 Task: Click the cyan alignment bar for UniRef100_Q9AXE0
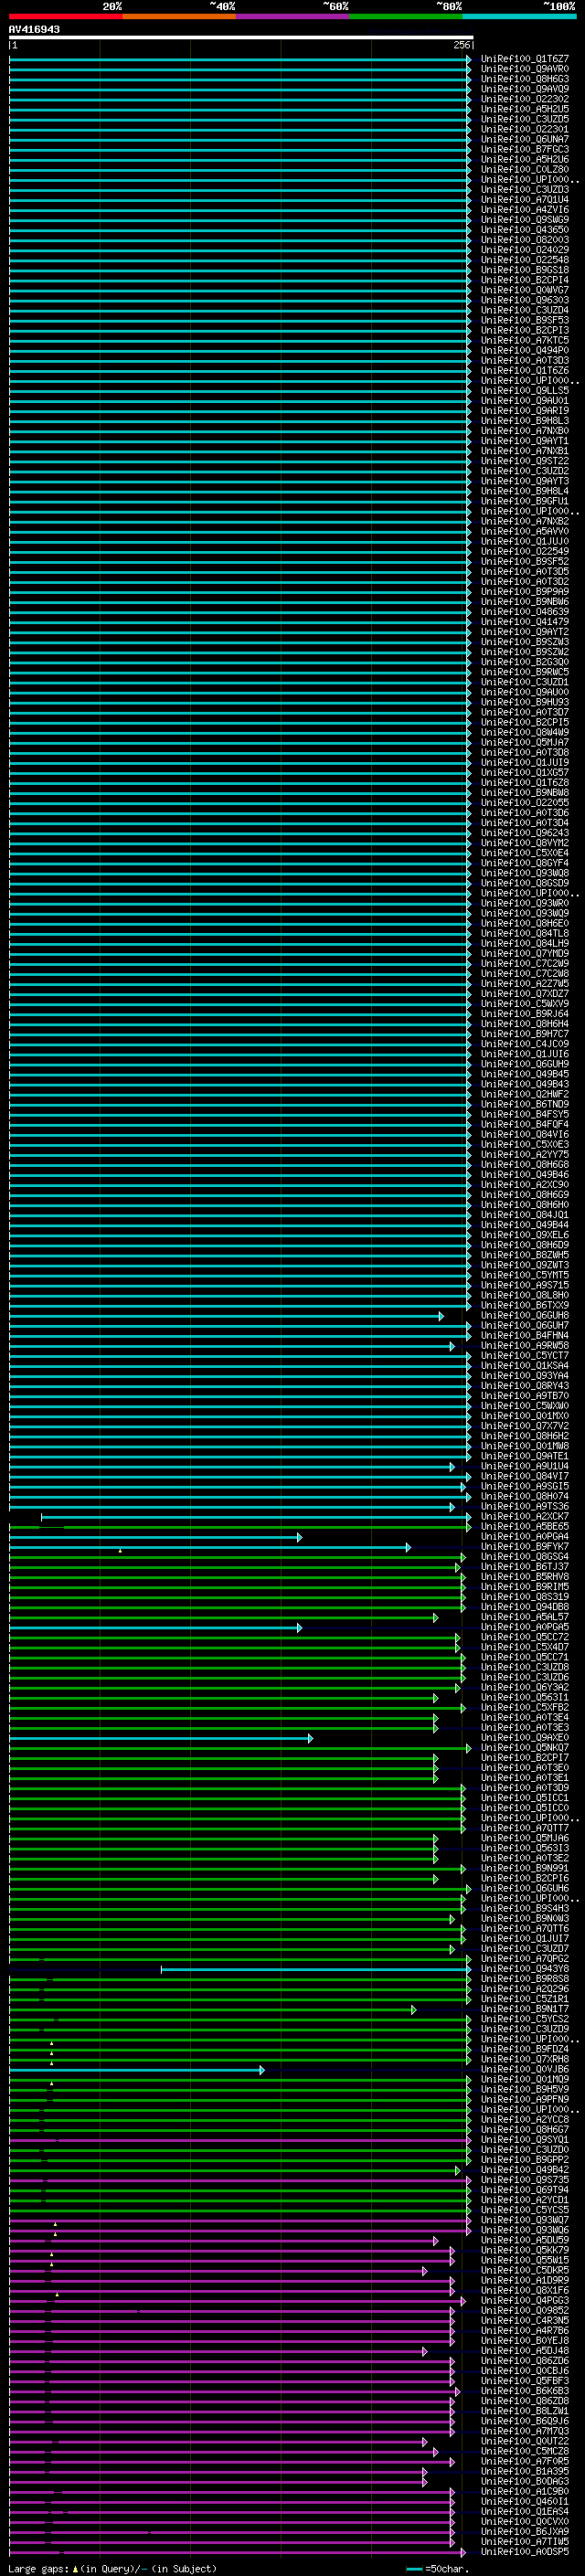161,1738
